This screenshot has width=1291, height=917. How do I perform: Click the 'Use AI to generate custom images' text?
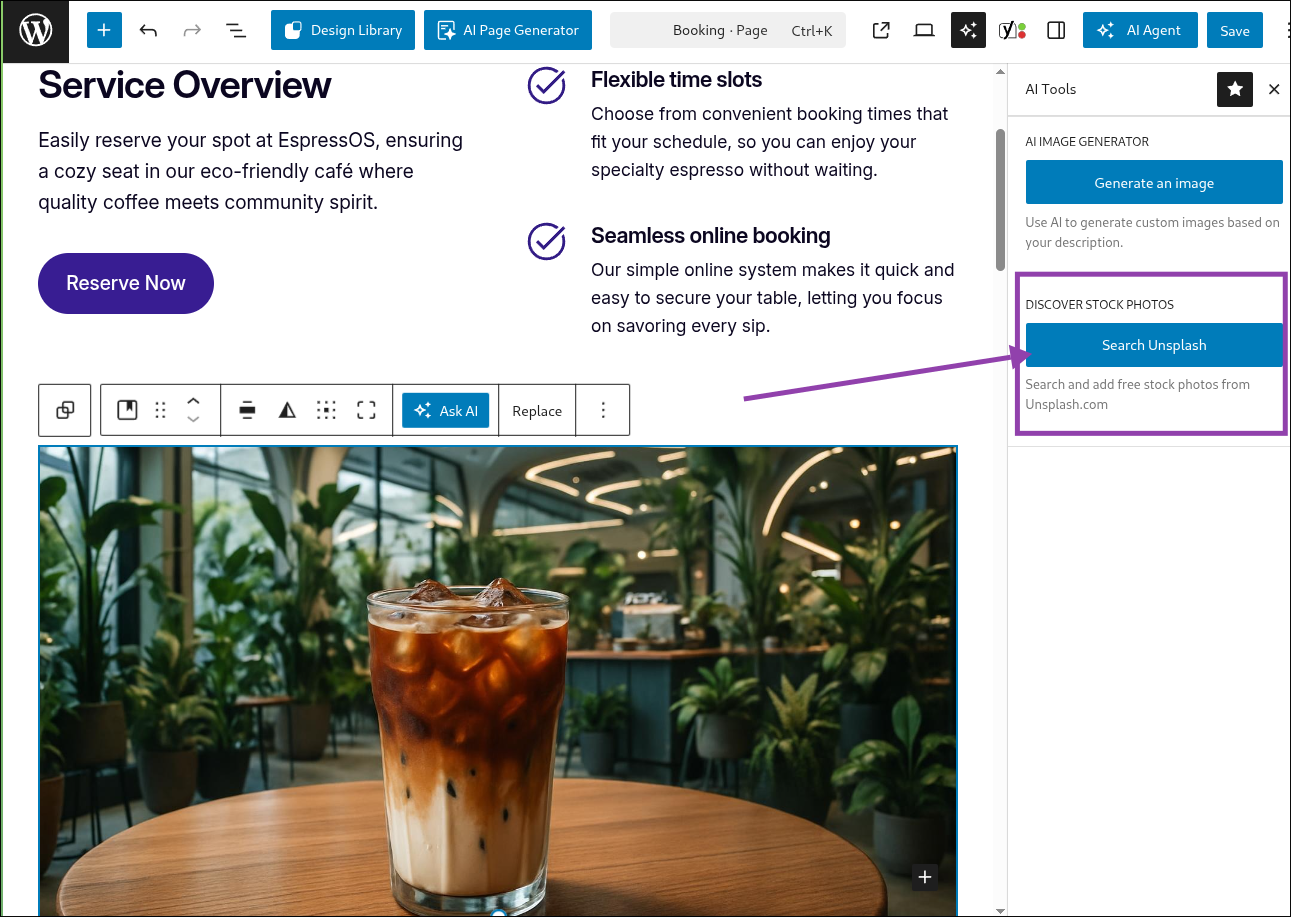[x=1152, y=232]
